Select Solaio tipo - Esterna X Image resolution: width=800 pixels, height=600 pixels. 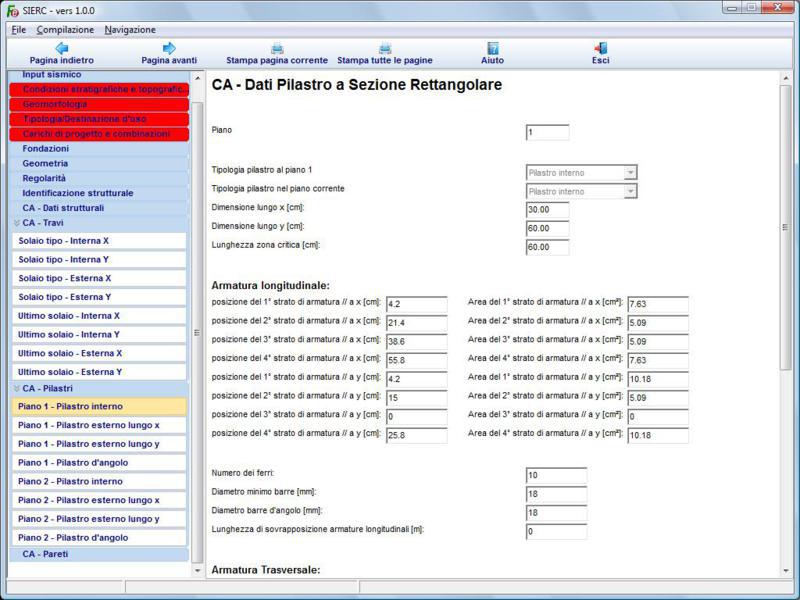(x=99, y=279)
